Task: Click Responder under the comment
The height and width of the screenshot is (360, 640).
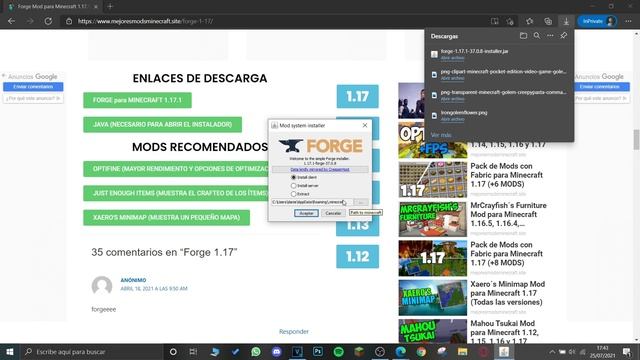Action: [294, 331]
